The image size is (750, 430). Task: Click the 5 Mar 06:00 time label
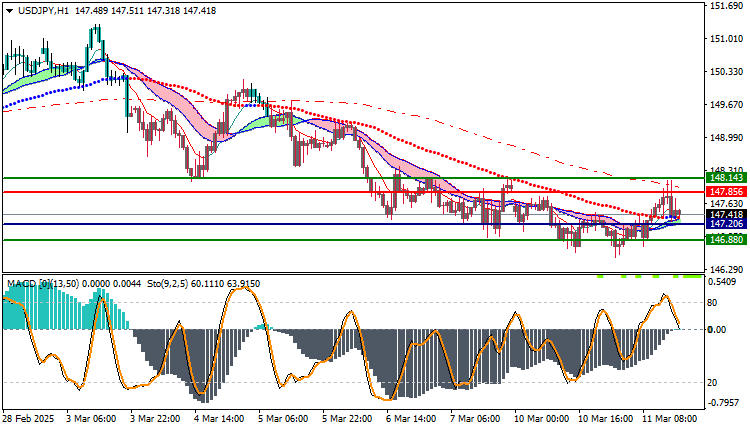click(283, 419)
